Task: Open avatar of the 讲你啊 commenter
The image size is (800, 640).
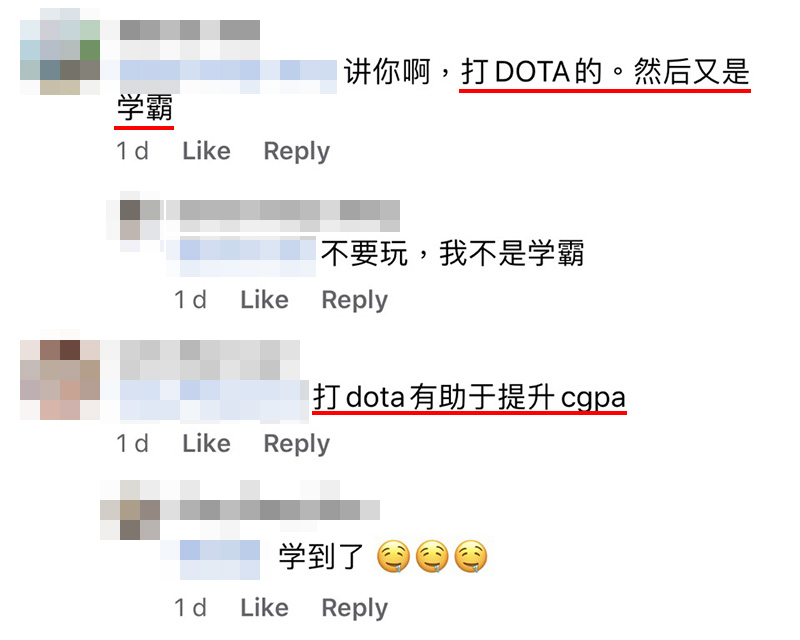Action: [60, 51]
